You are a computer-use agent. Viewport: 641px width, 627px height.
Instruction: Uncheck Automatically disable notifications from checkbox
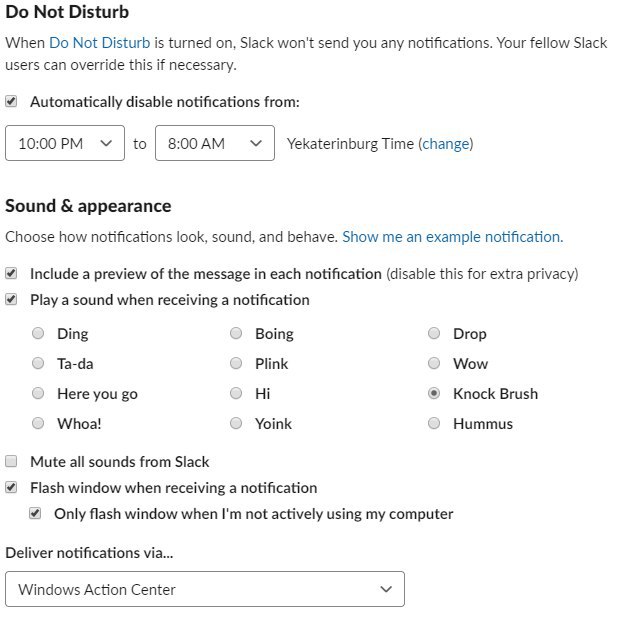11,101
